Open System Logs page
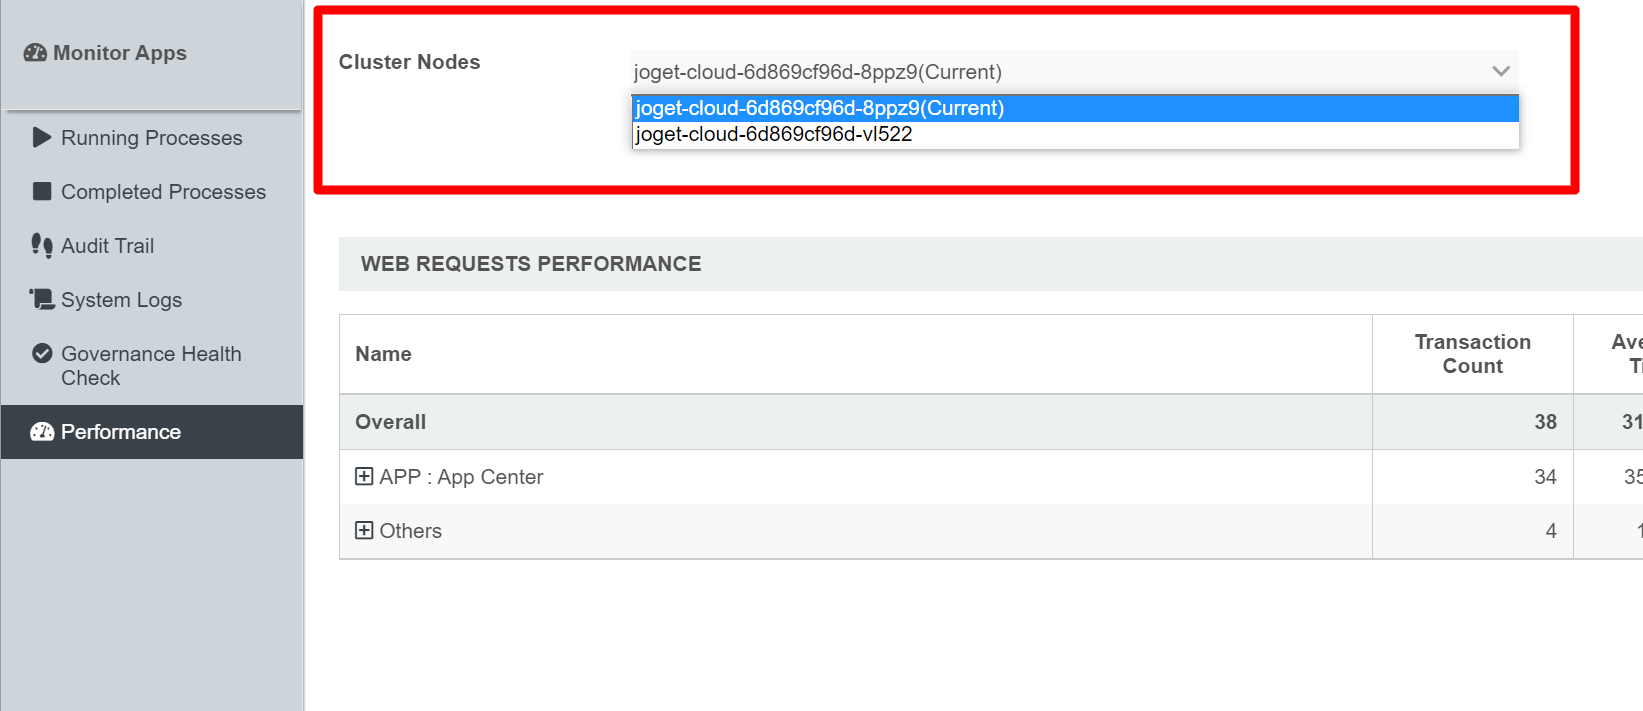Image resolution: width=1643 pixels, height=711 pixels. (121, 300)
